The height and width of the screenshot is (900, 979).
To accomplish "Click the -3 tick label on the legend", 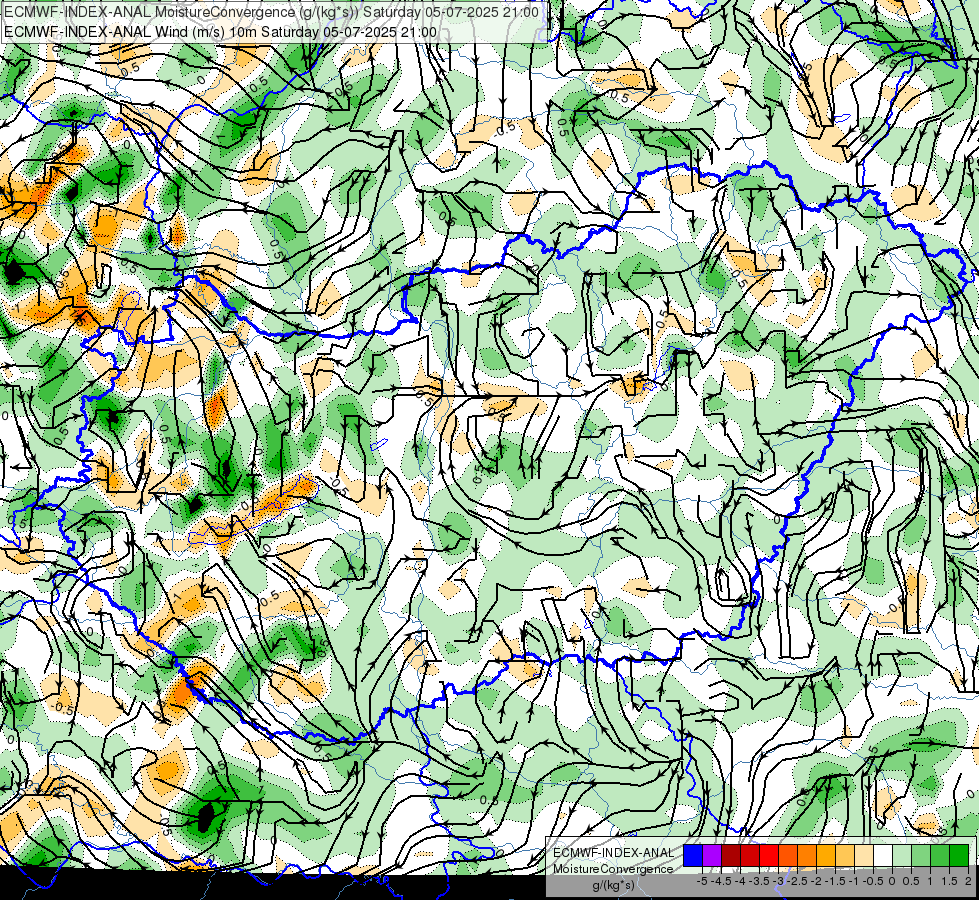I will coord(779,881).
